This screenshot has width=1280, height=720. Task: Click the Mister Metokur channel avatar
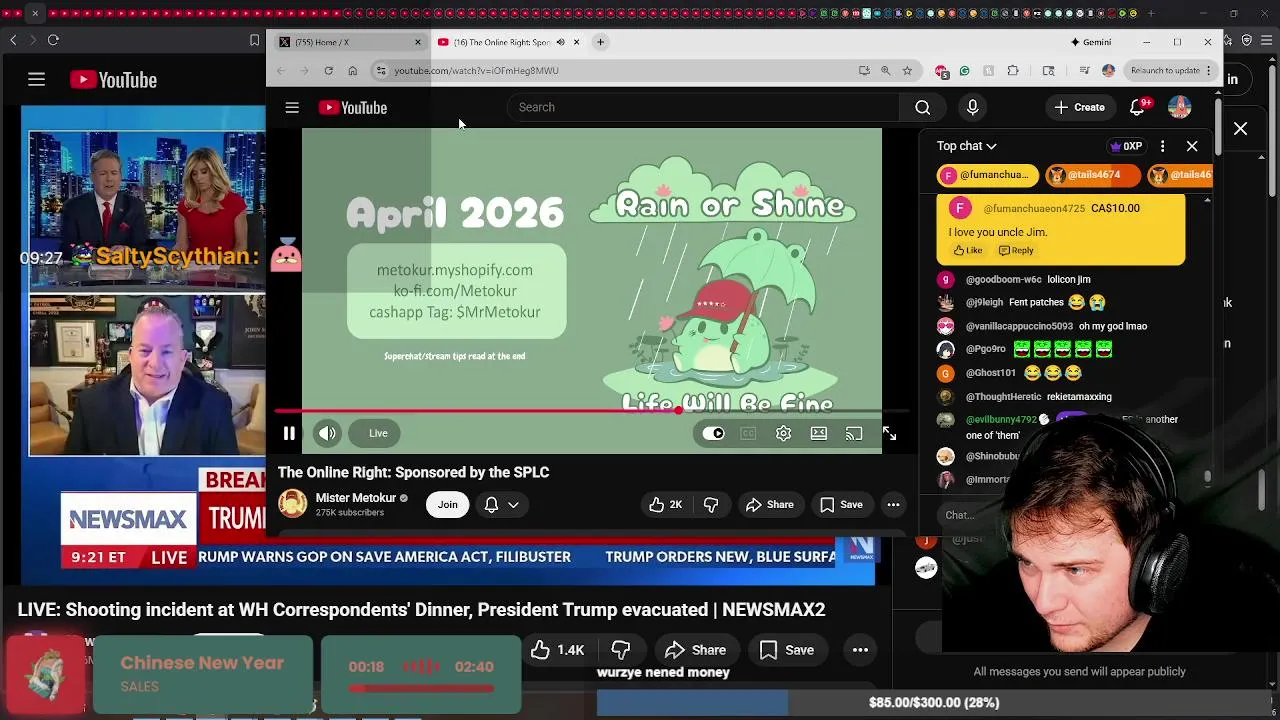point(293,504)
